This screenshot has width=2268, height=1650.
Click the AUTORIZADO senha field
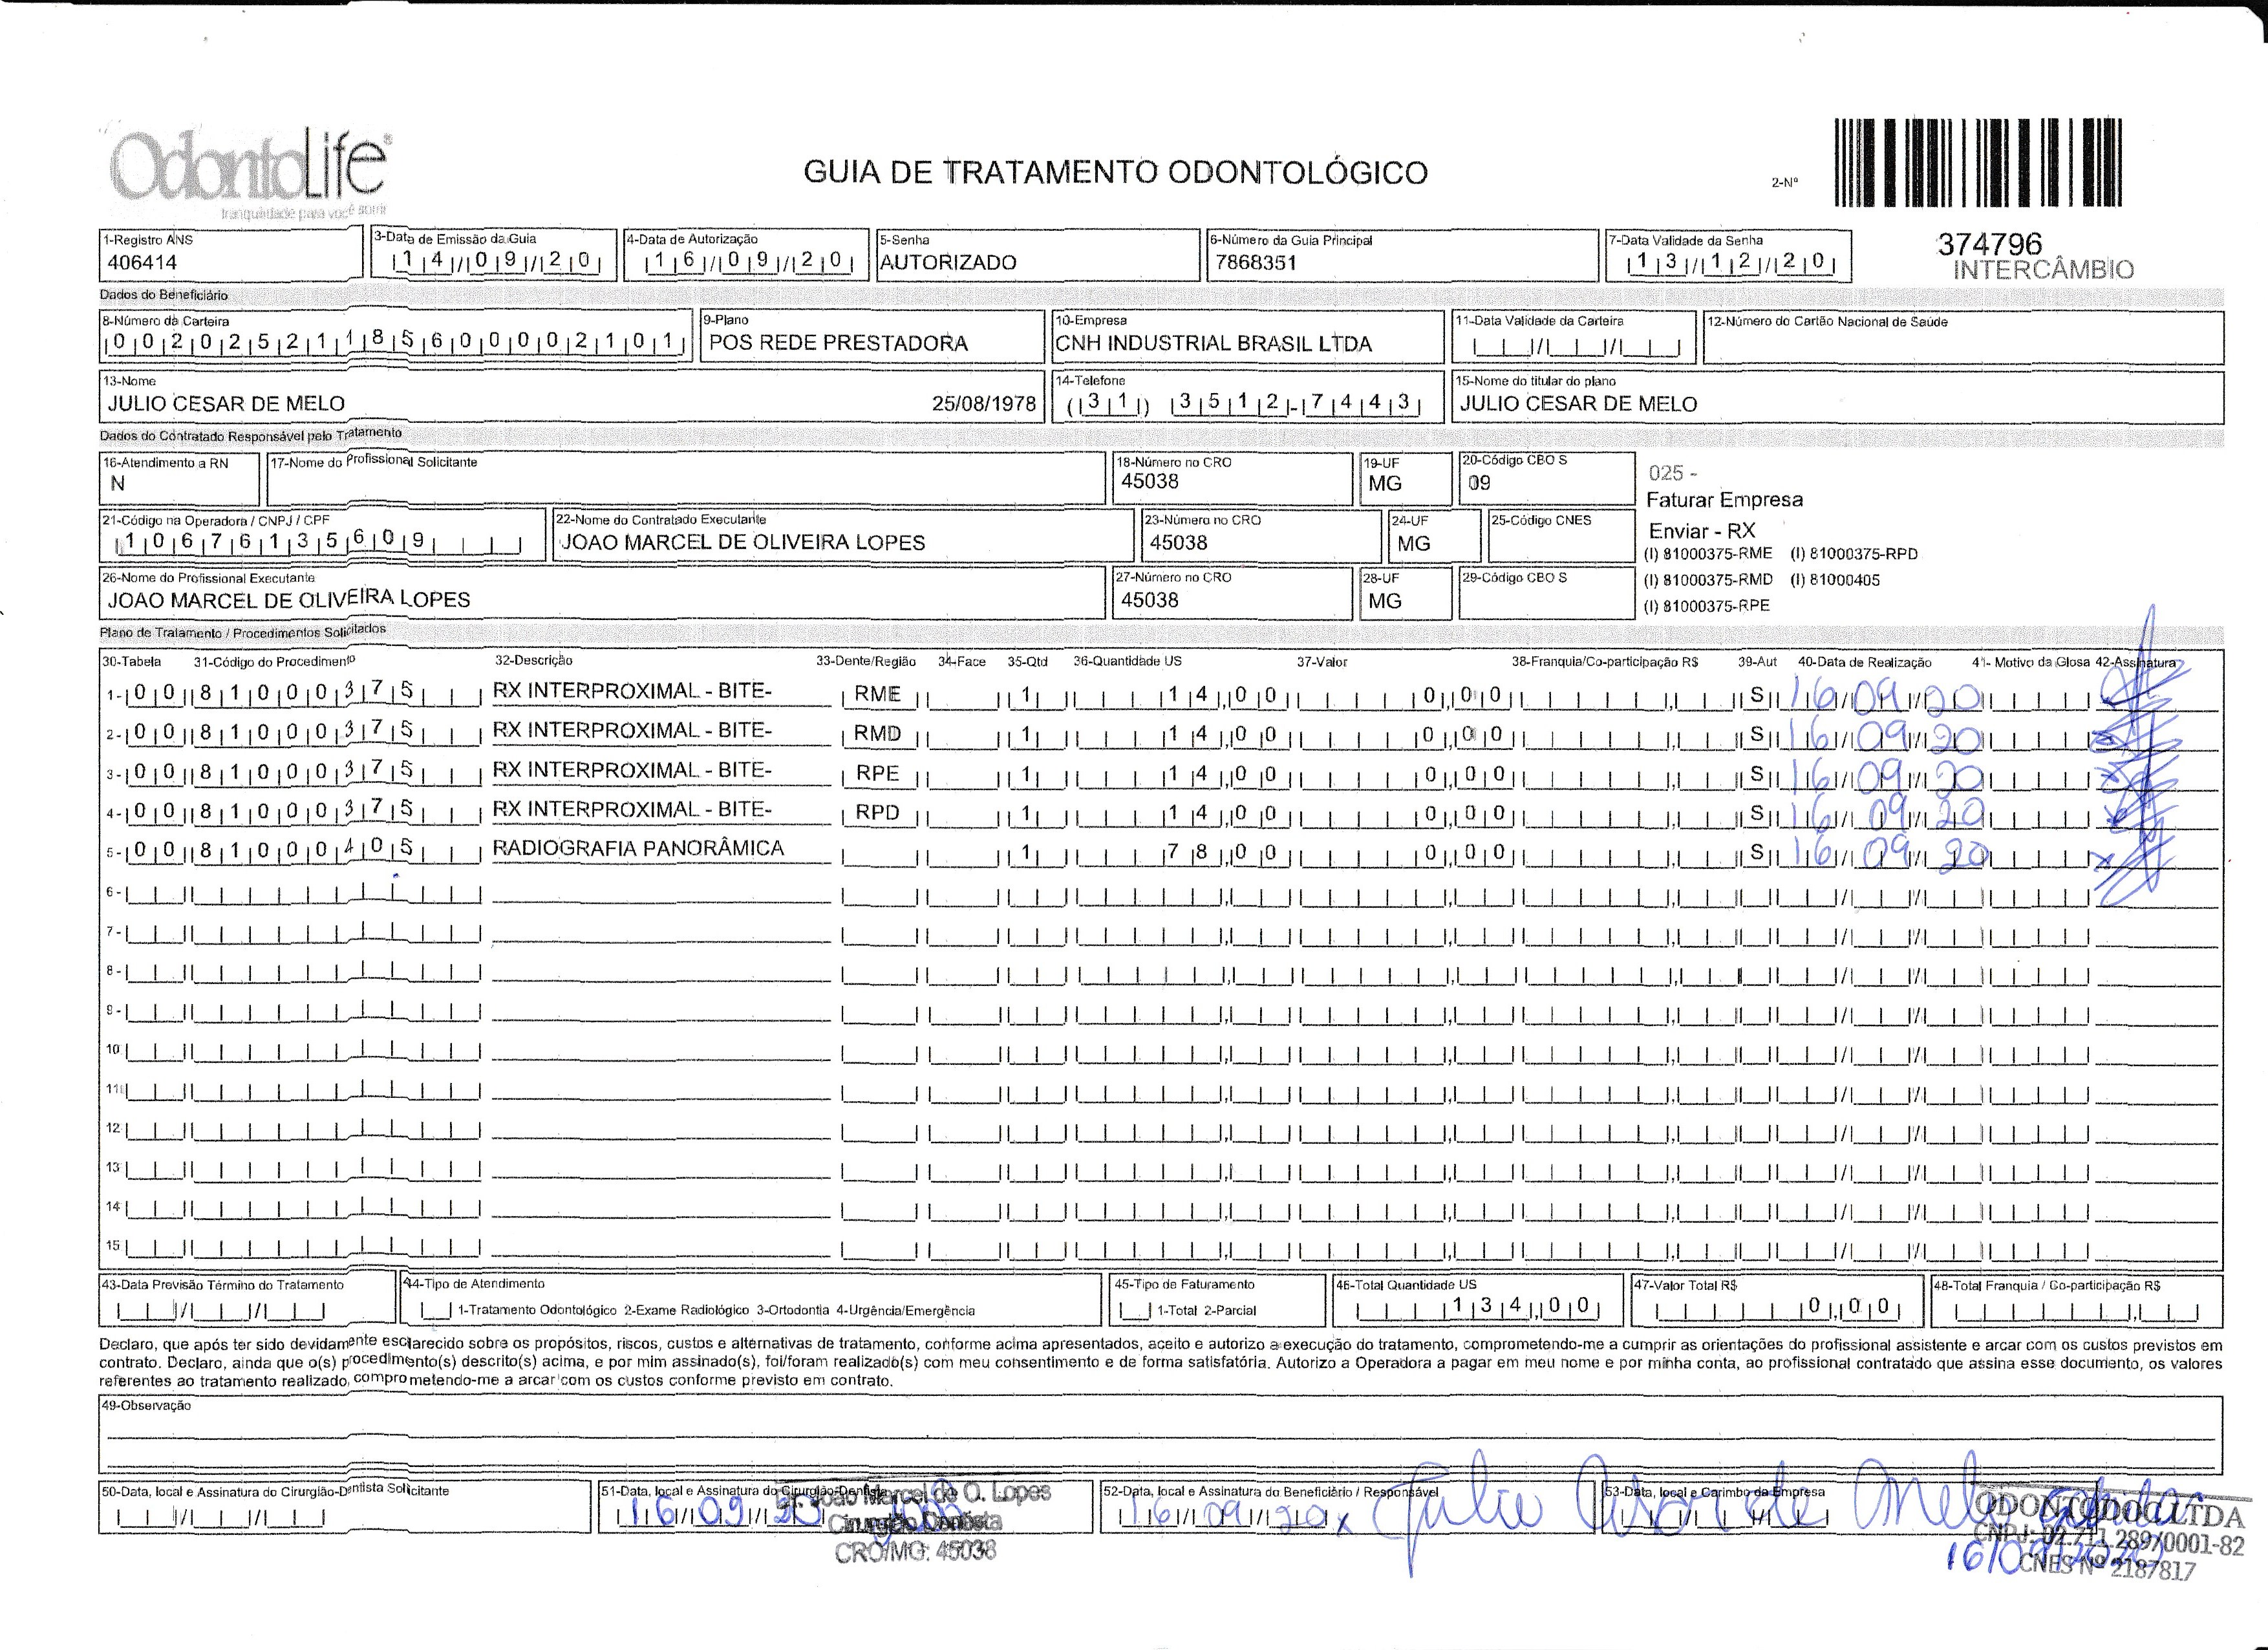click(948, 262)
